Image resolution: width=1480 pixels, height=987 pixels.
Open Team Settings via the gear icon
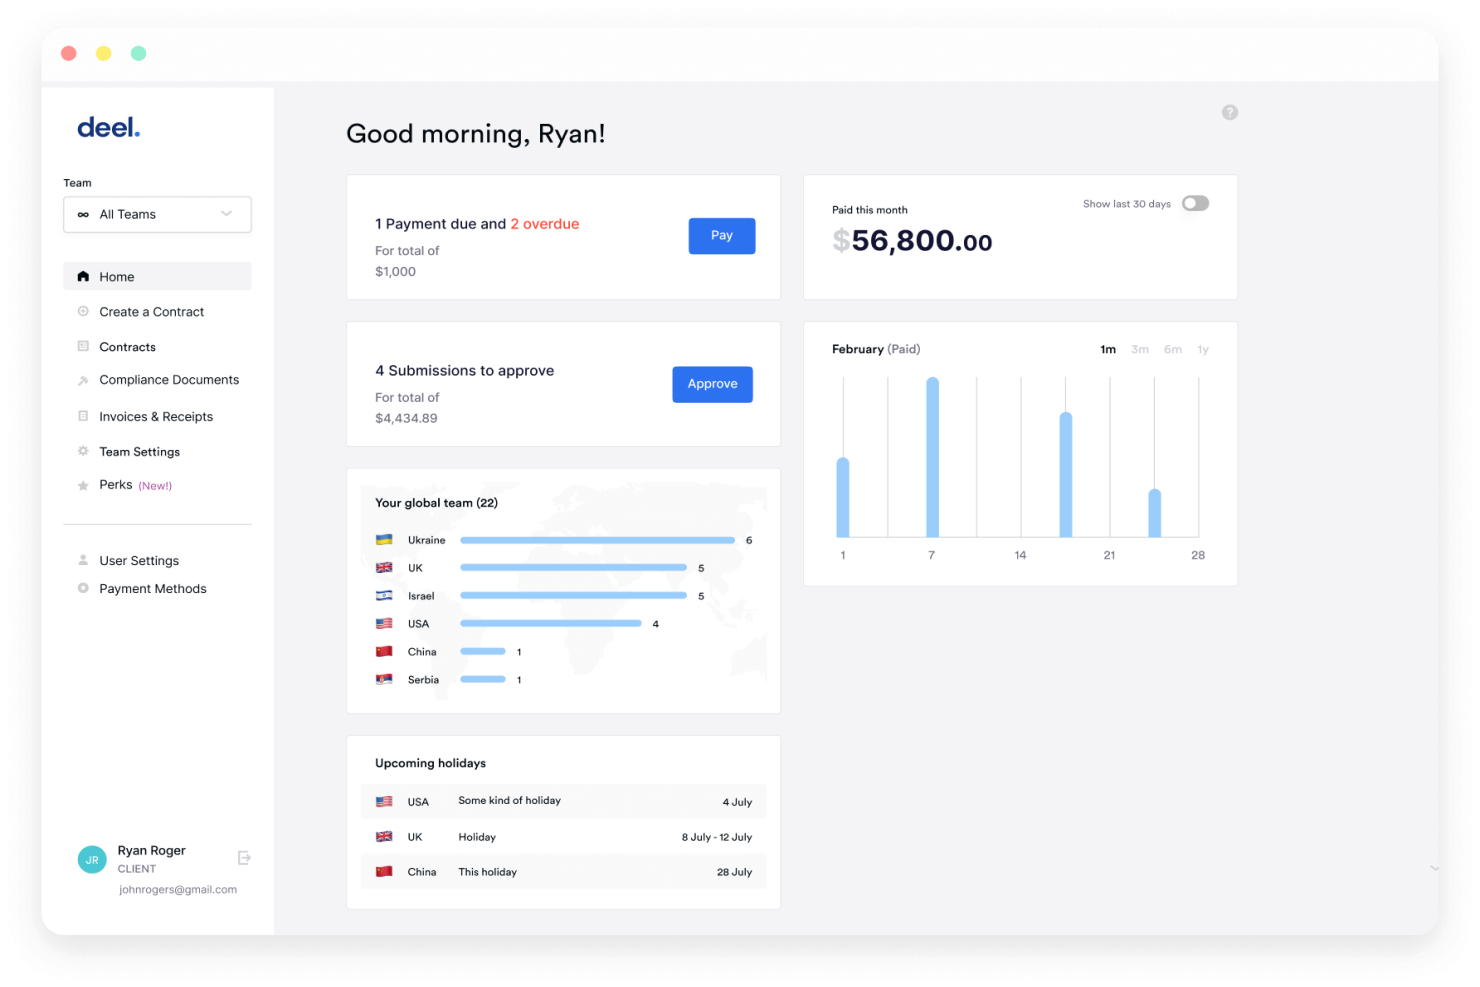coord(83,451)
